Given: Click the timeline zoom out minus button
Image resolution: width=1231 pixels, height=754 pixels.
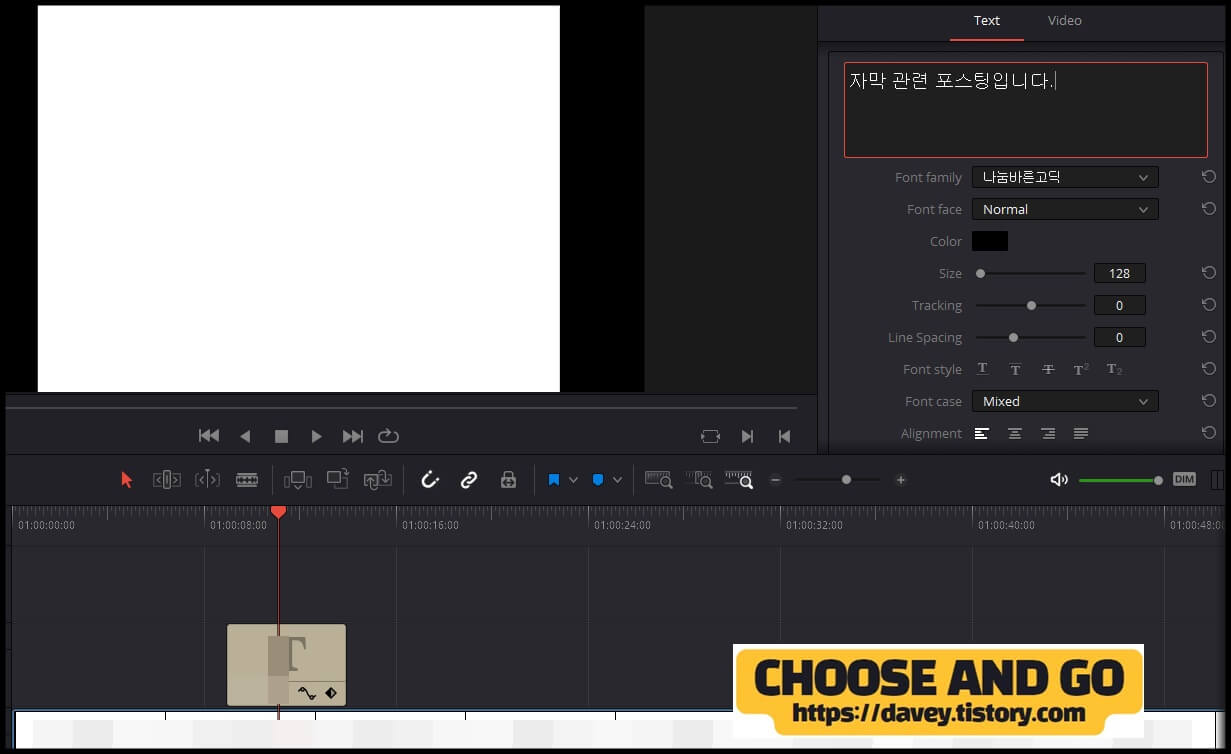Looking at the screenshot, I should pos(775,480).
